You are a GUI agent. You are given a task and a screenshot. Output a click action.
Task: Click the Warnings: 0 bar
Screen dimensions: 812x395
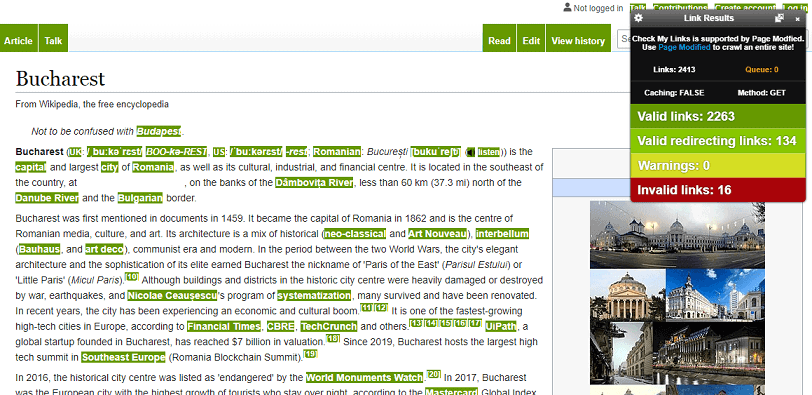(x=718, y=166)
